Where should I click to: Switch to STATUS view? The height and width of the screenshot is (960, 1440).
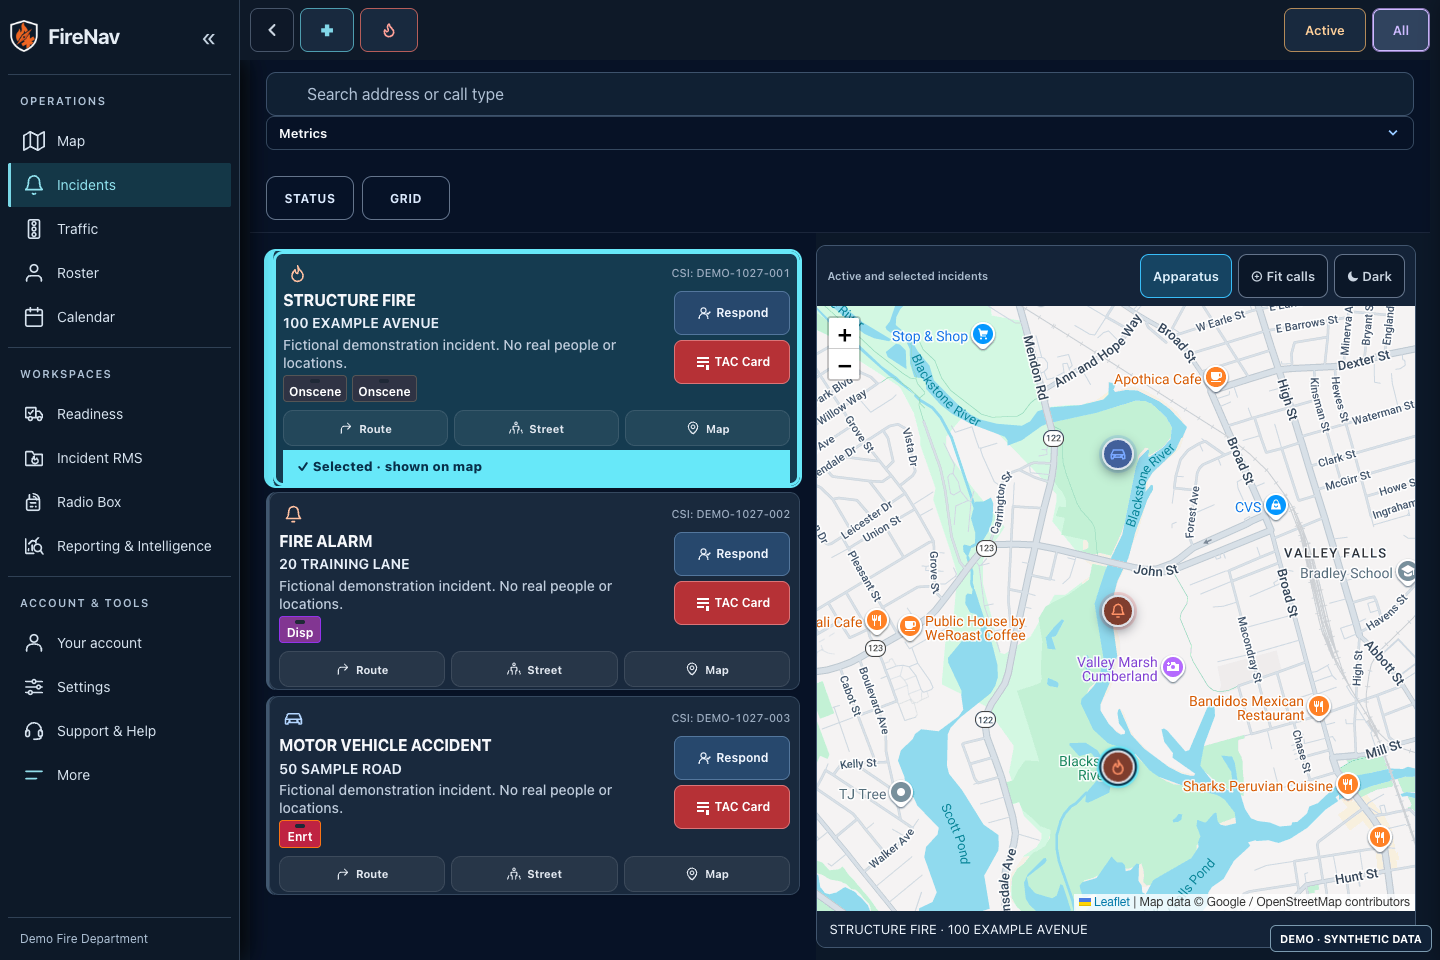pyautogui.click(x=310, y=198)
